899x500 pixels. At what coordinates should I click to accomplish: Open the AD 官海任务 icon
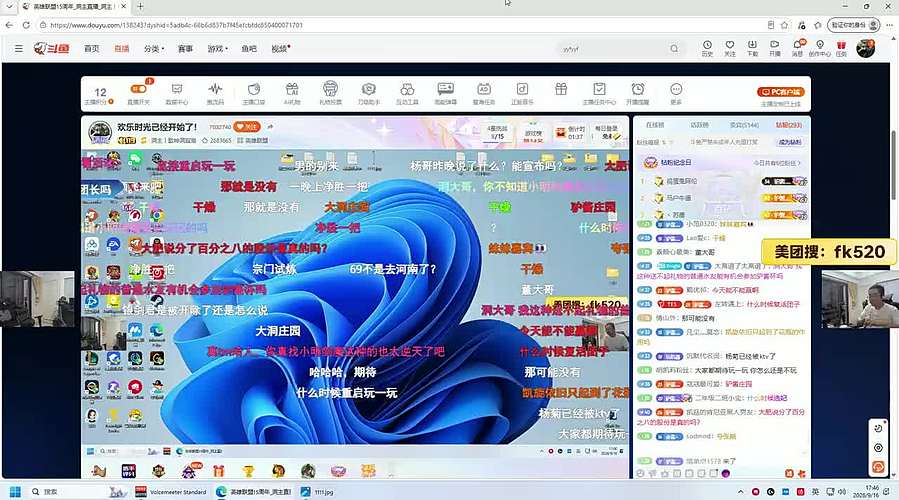(x=484, y=93)
